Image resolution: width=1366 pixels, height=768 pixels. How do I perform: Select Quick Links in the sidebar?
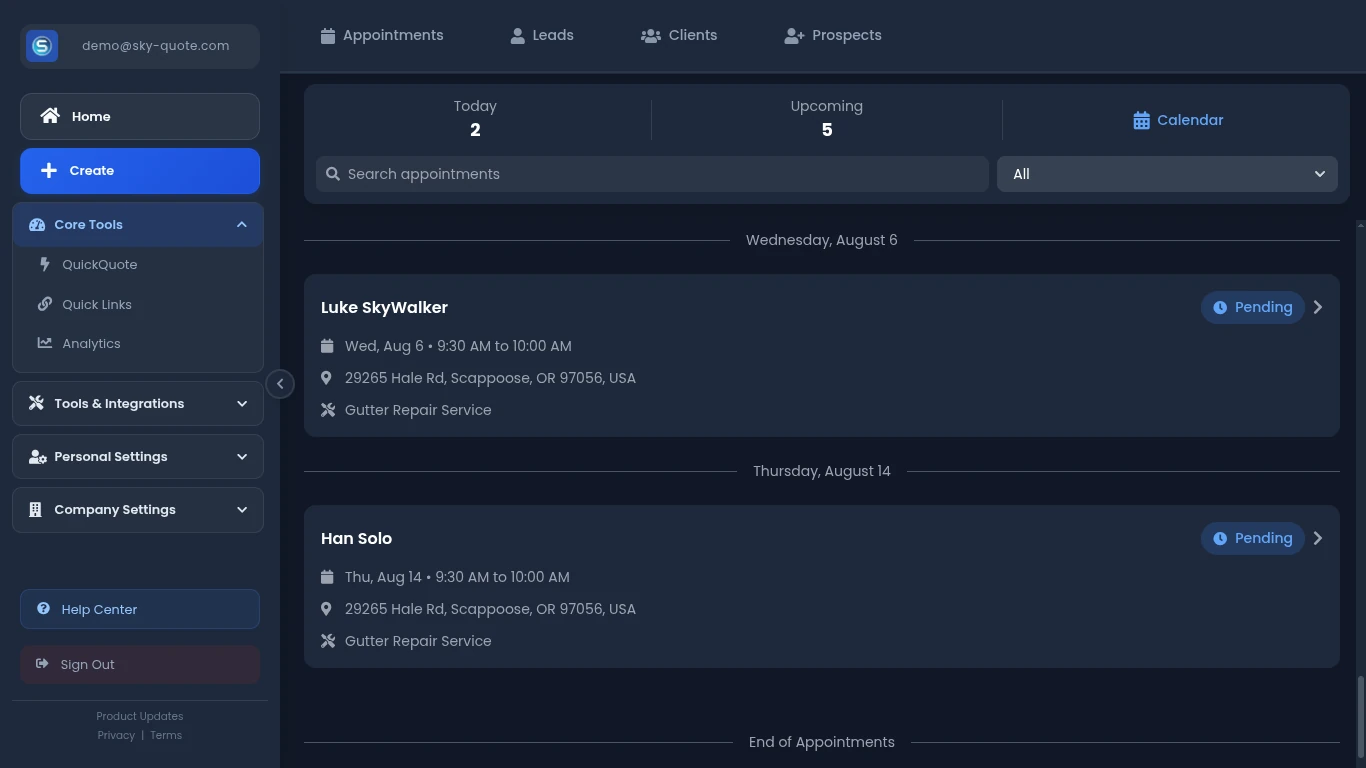tap(97, 304)
